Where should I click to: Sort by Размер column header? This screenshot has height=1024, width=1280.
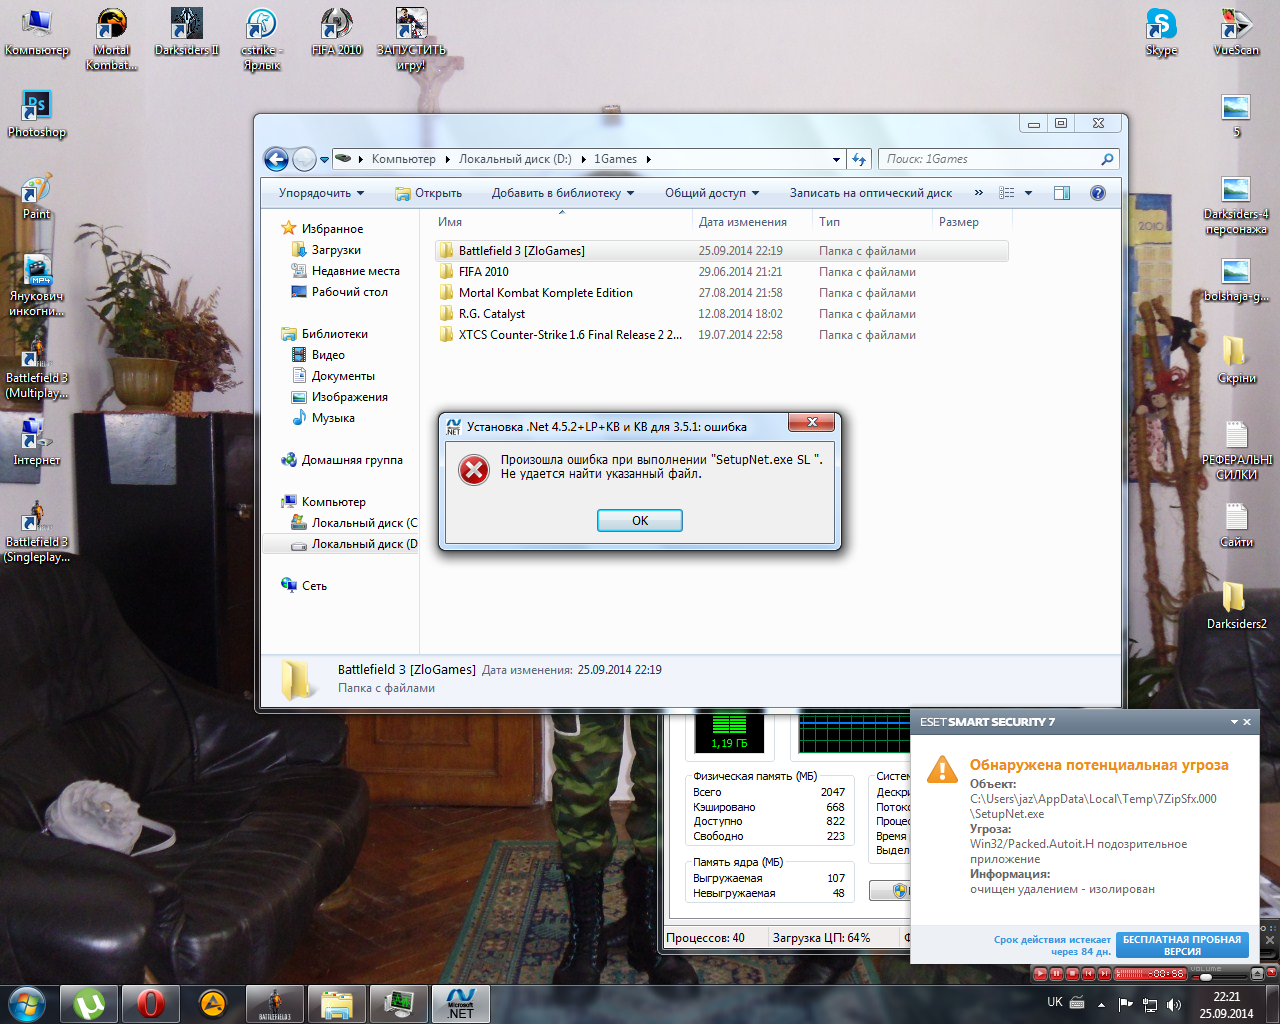(972, 222)
